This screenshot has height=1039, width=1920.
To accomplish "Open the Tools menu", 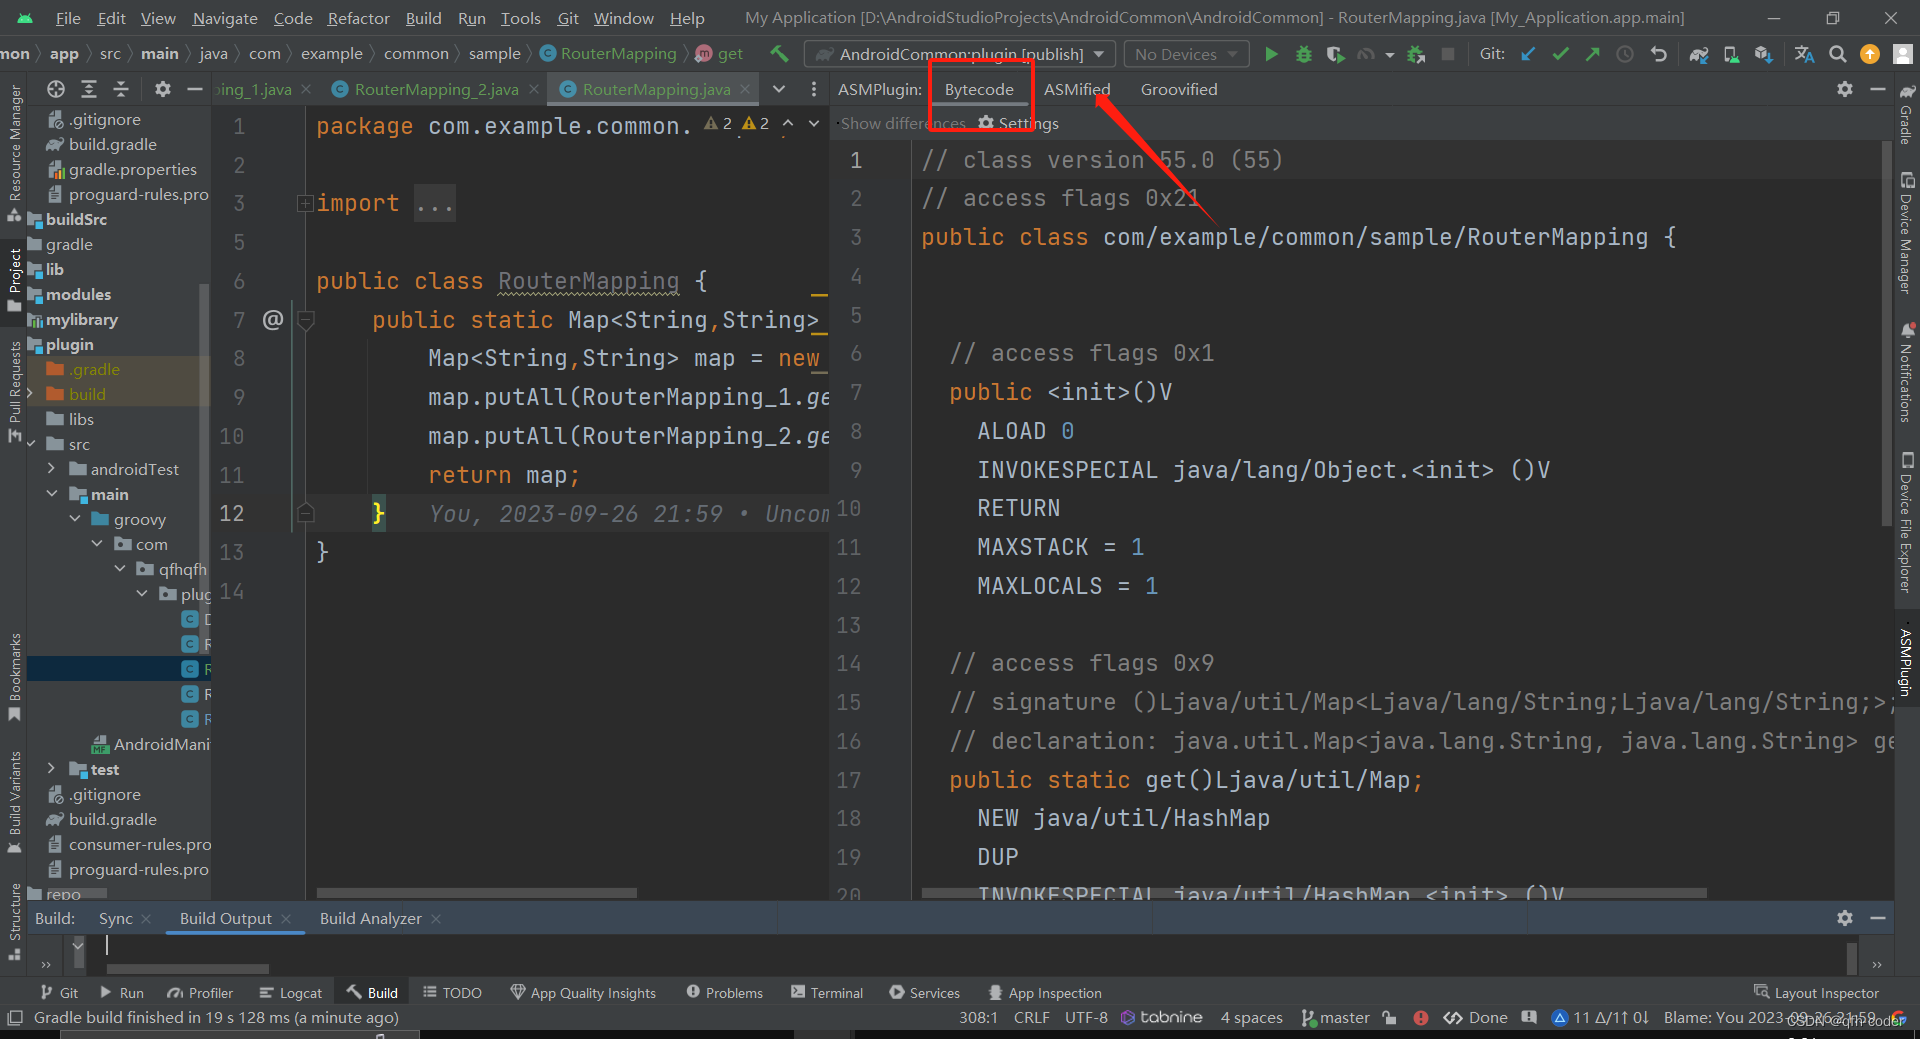I will click(520, 18).
